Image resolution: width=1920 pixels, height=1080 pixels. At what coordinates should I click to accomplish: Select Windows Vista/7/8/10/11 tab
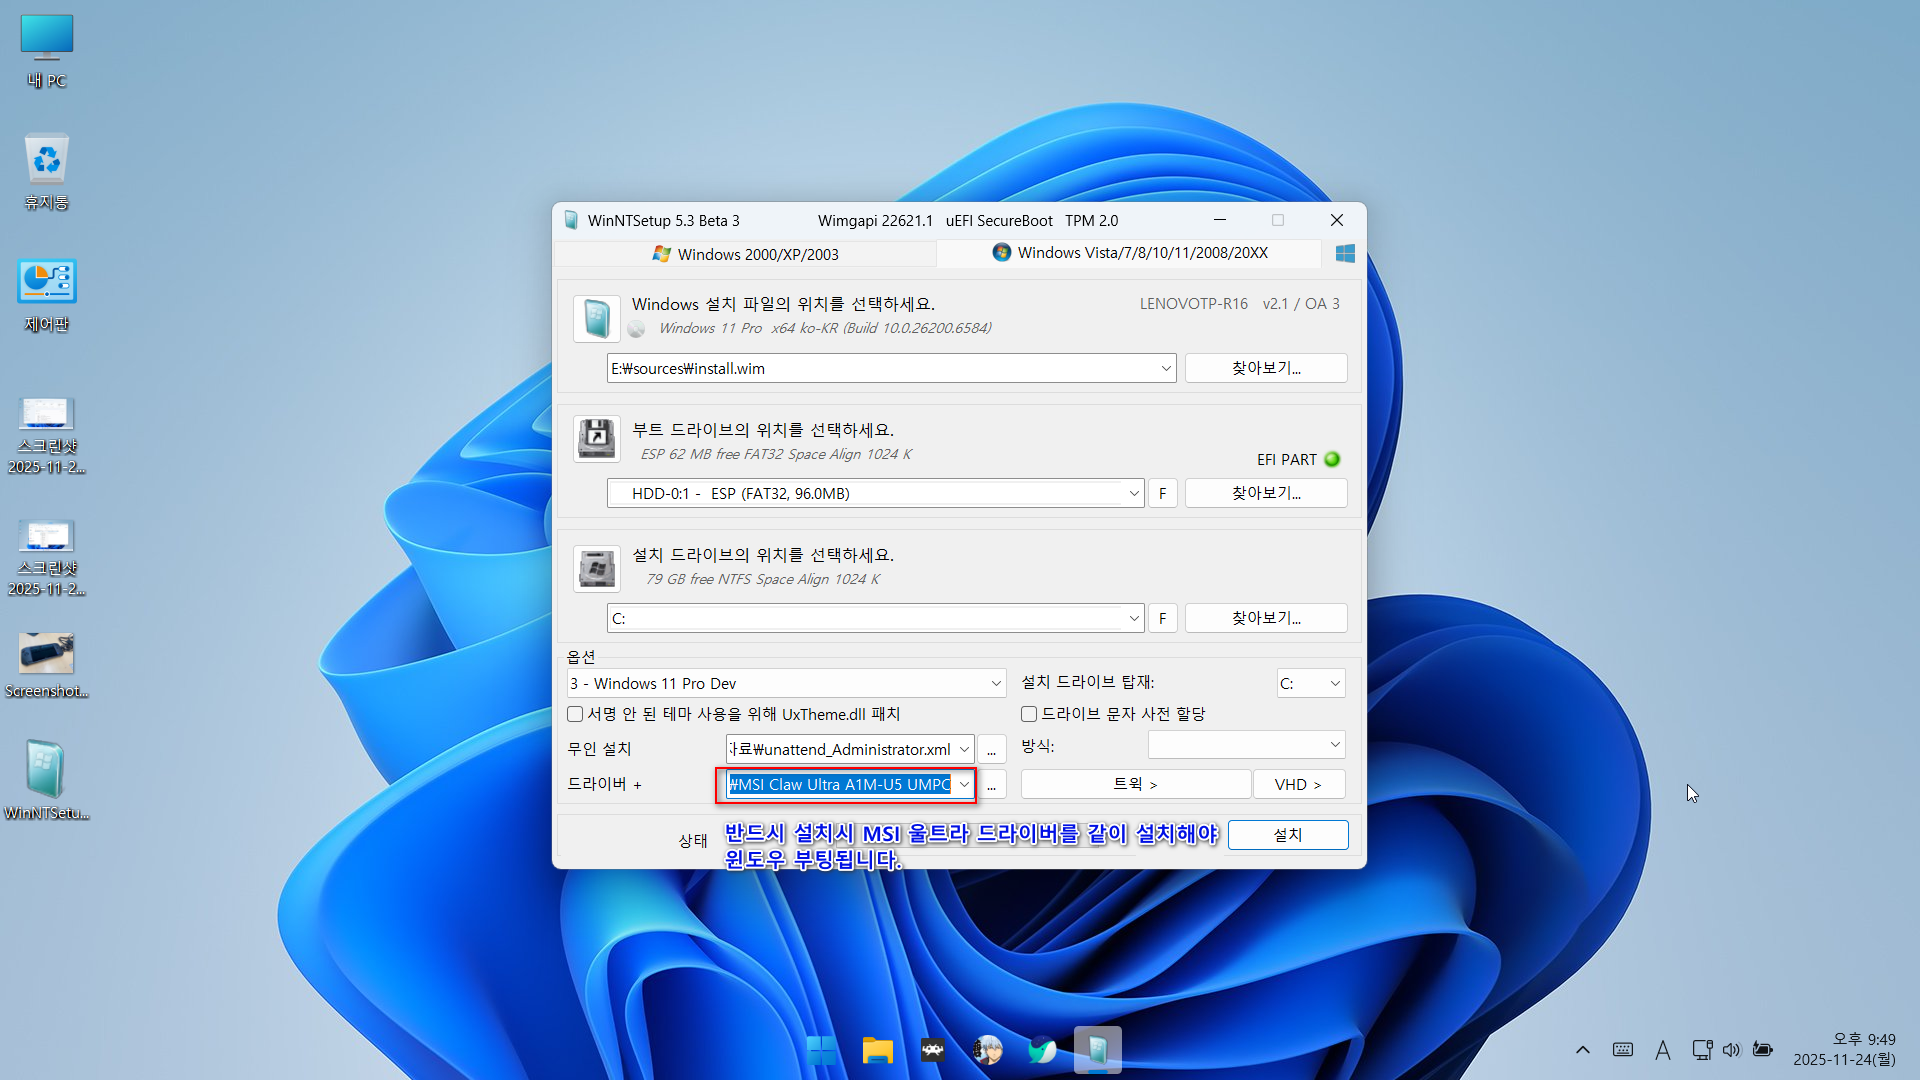click(1130, 253)
